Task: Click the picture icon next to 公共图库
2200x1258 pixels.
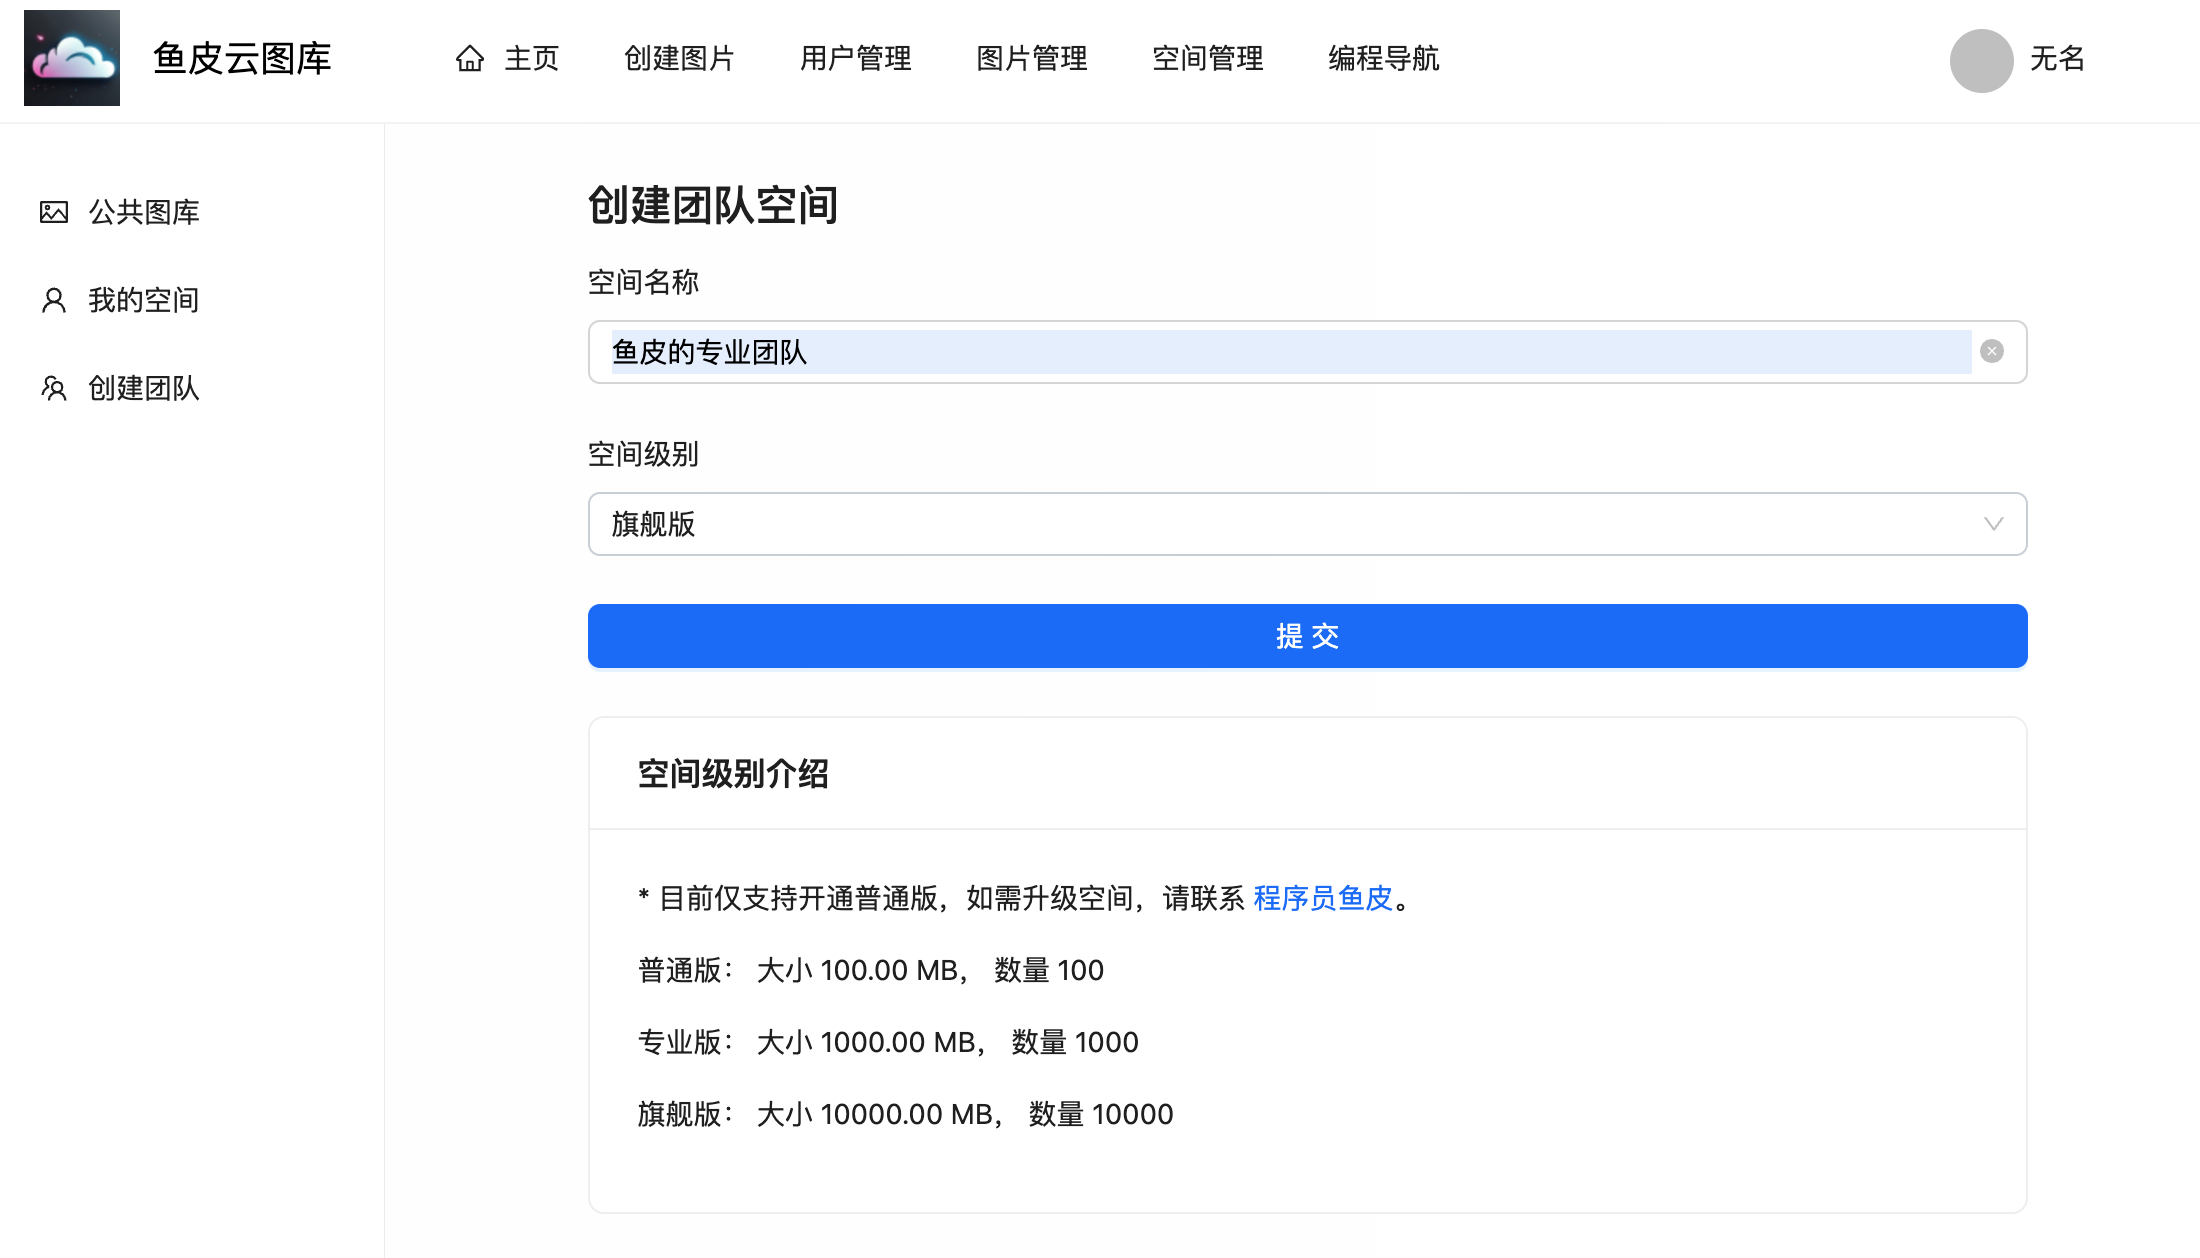Action: [54, 212]
